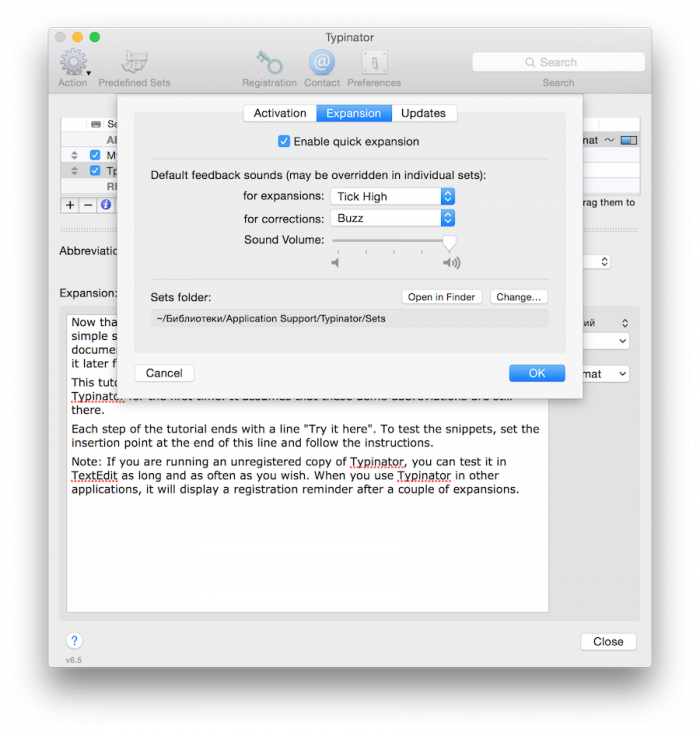Click the Sound Volume slider knob

tap(449, 242)
